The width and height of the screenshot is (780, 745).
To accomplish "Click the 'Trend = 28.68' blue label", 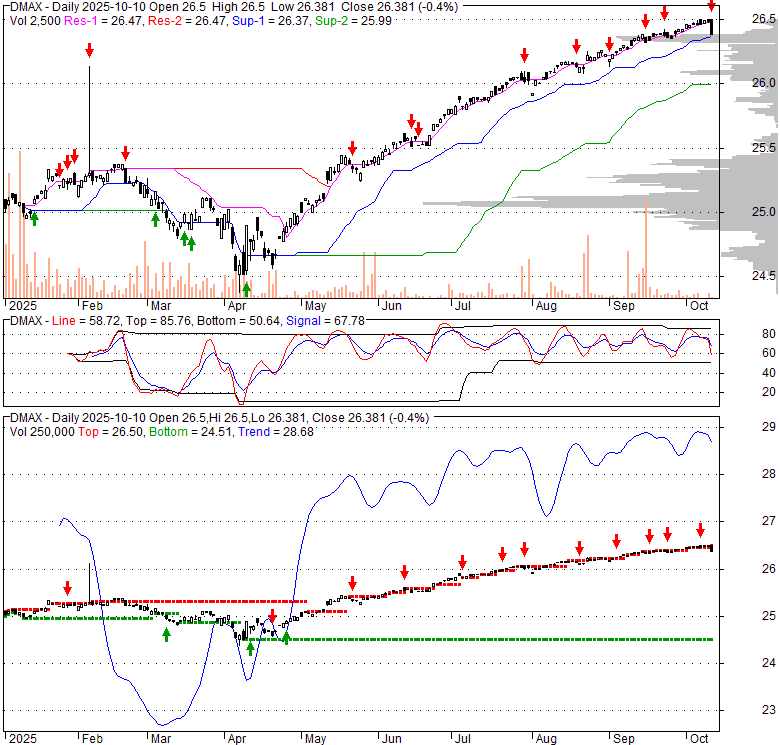I will pos(276,432).
